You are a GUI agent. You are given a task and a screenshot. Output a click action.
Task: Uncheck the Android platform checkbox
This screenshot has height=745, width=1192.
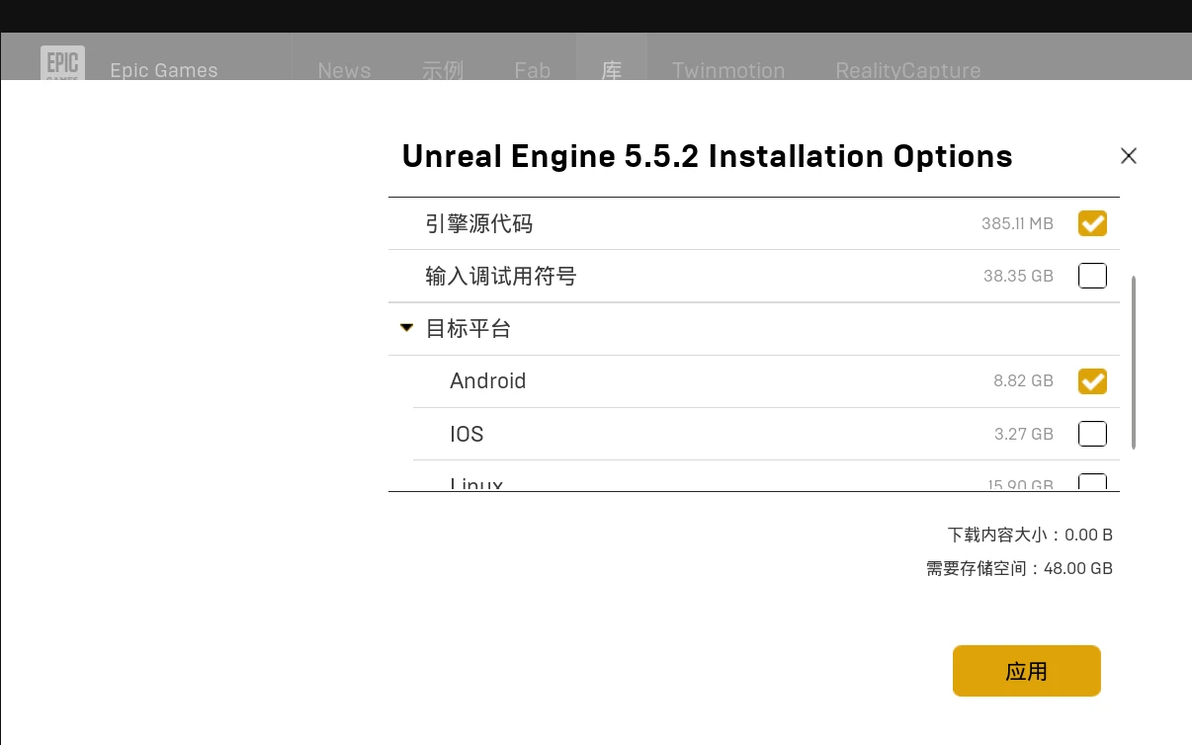click(1092, 381)
